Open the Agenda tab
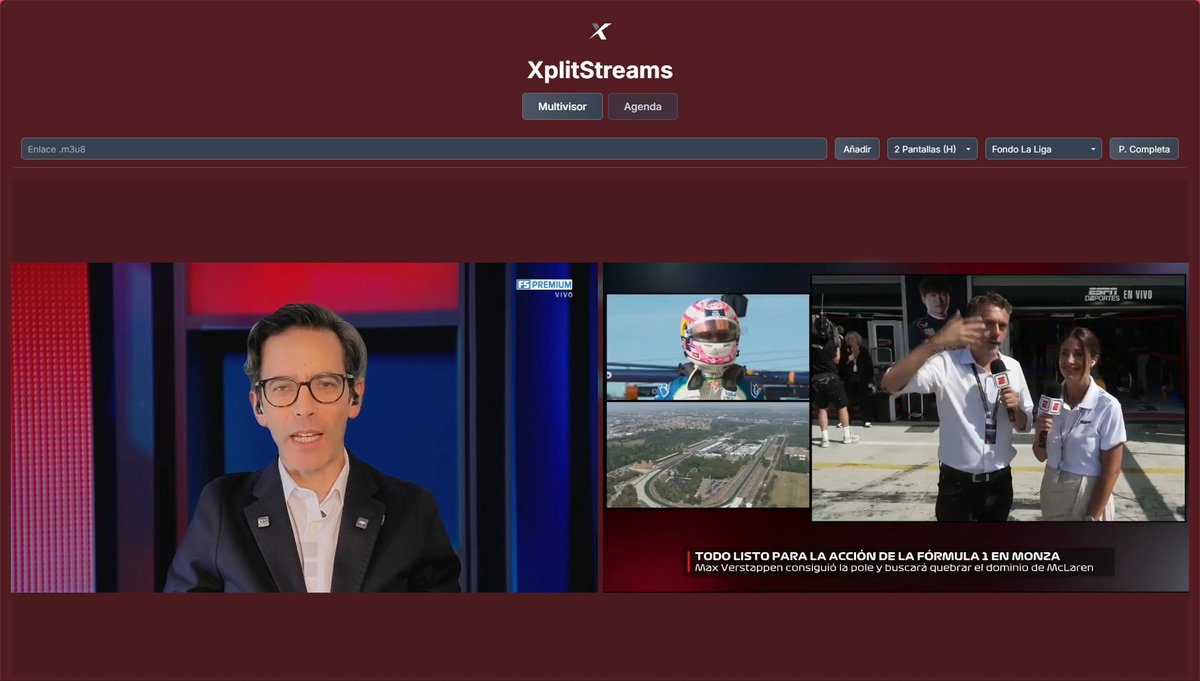The width and height of the screenshot is (1200, 681). [643, 106]
